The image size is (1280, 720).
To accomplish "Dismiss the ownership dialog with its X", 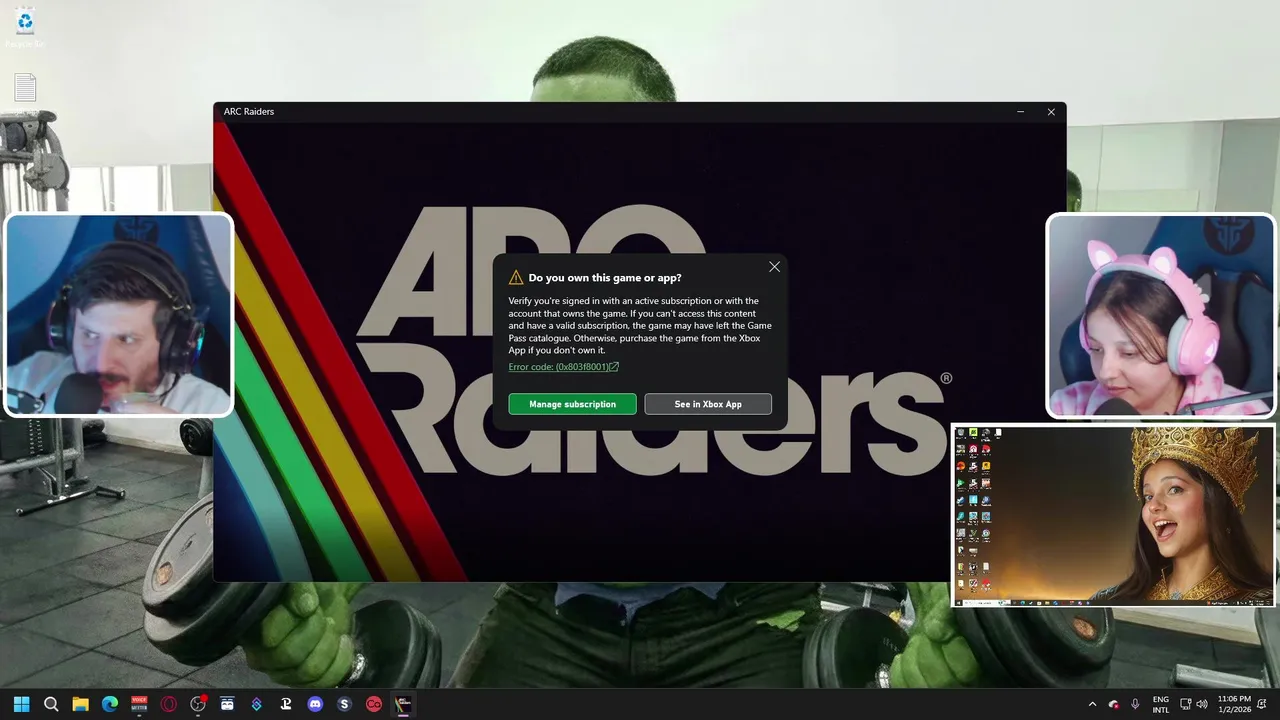I will [x=774, y=267].
